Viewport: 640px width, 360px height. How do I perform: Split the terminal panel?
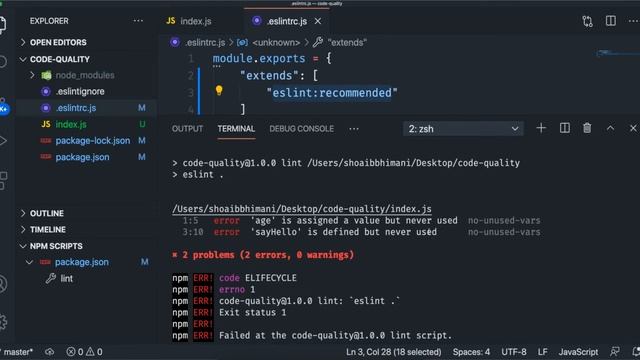564,128
